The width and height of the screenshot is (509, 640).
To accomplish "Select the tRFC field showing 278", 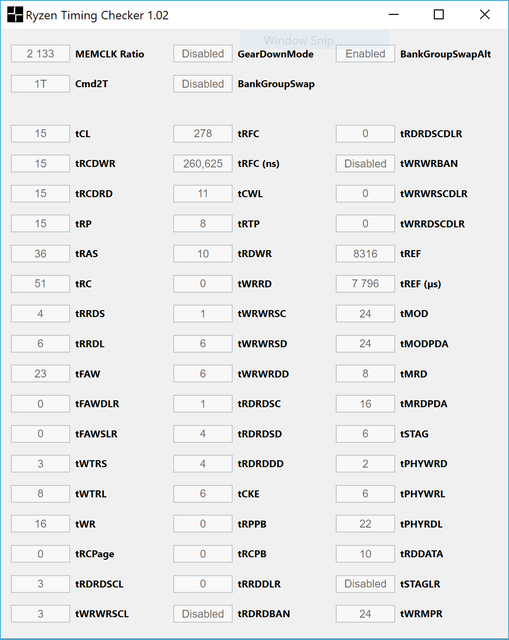I will click(x=203, y=133).
